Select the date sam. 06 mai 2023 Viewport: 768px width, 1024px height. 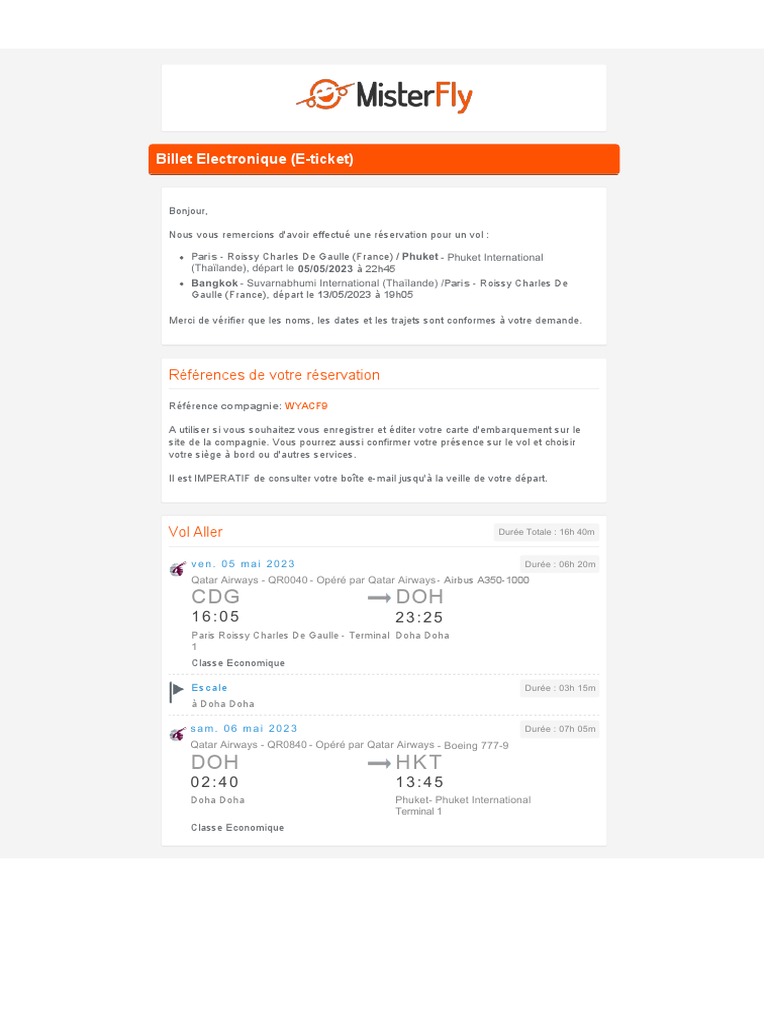tap(245, 730)
